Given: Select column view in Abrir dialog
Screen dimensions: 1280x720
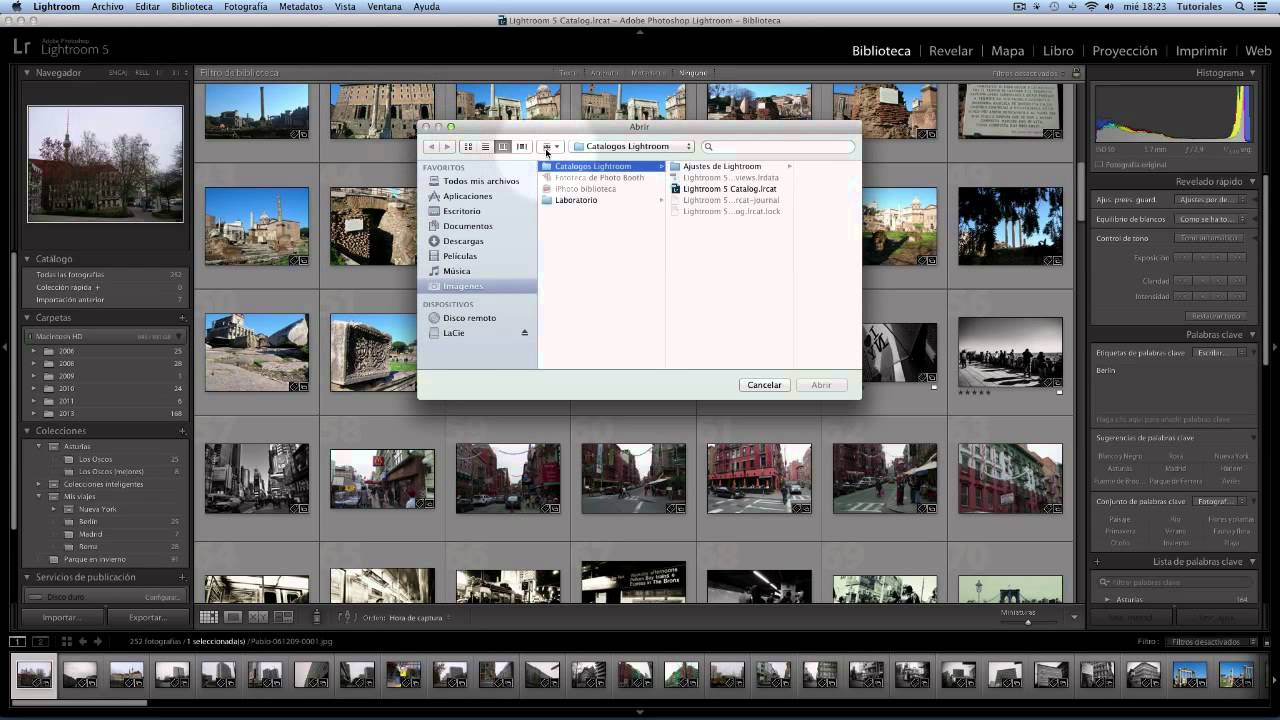Looking at the screenshot, I should (503, 147).
